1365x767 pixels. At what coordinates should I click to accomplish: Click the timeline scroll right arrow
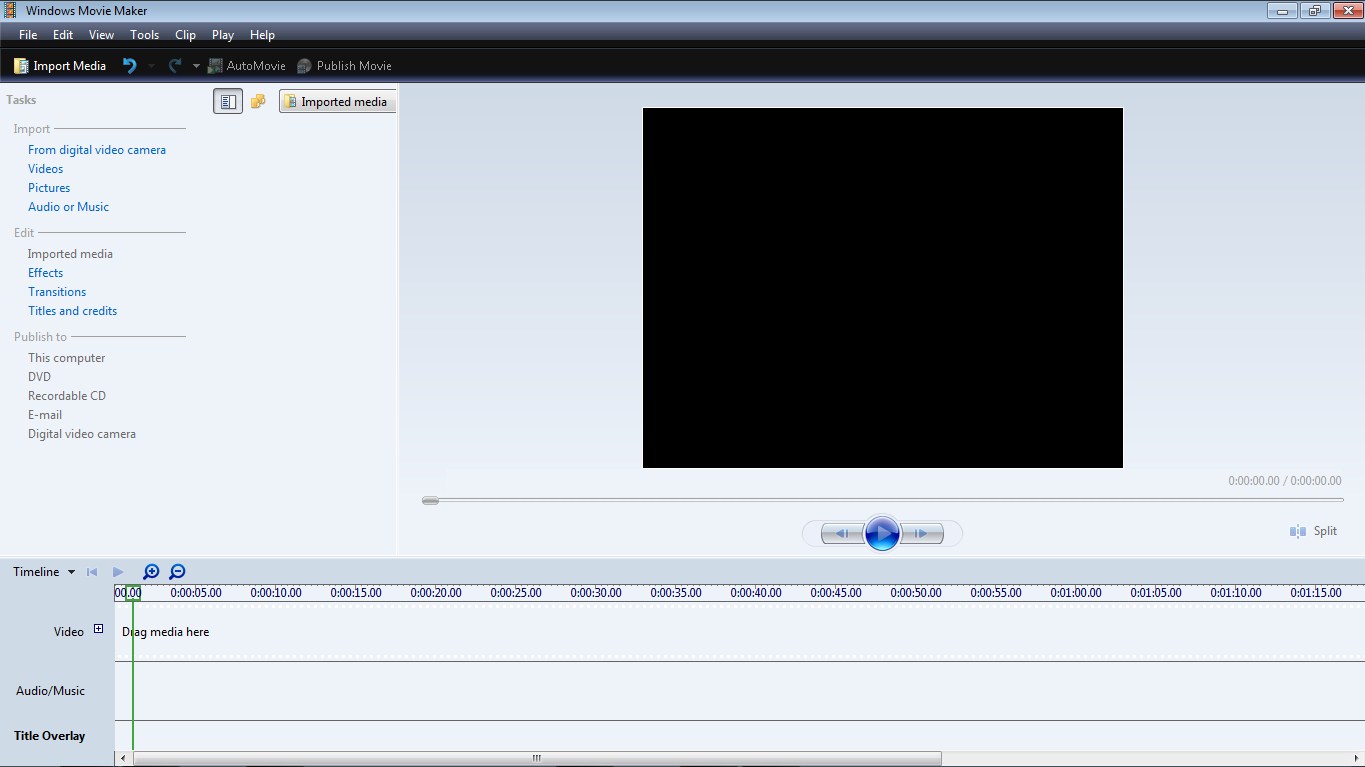pos(1357,758)
